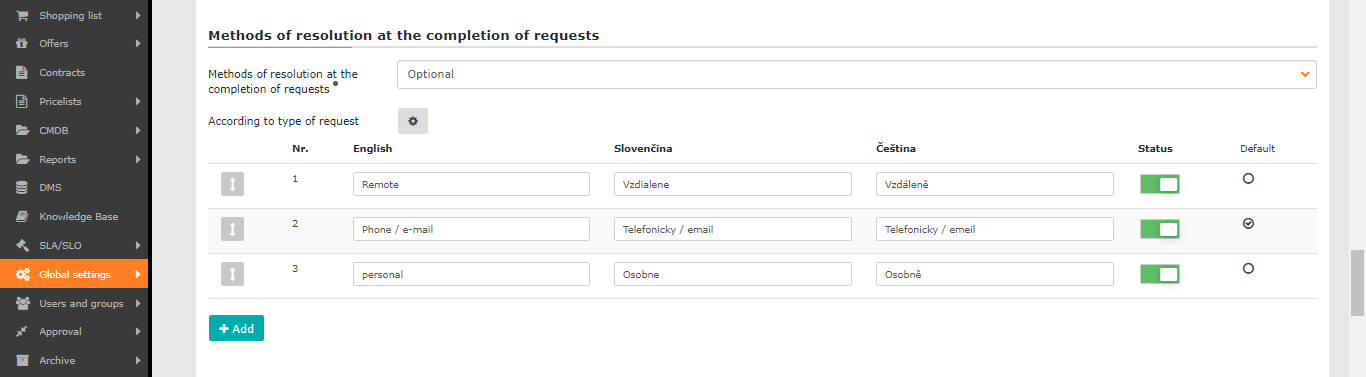Set Remote as the default method
Screen dimensions: 1366x377
pyautogui.click(x=1248, y=178)
